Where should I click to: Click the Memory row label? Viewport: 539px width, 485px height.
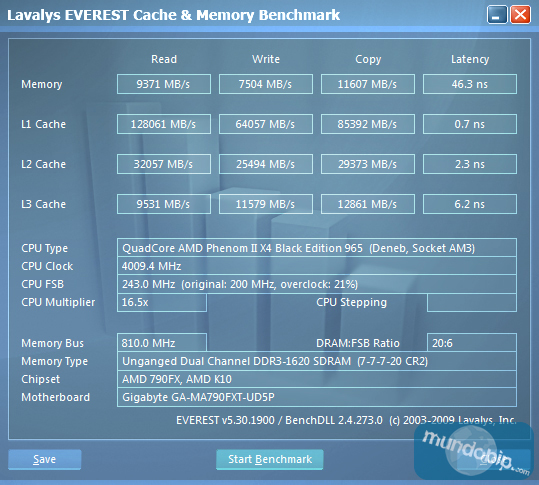tap(42, 84)
